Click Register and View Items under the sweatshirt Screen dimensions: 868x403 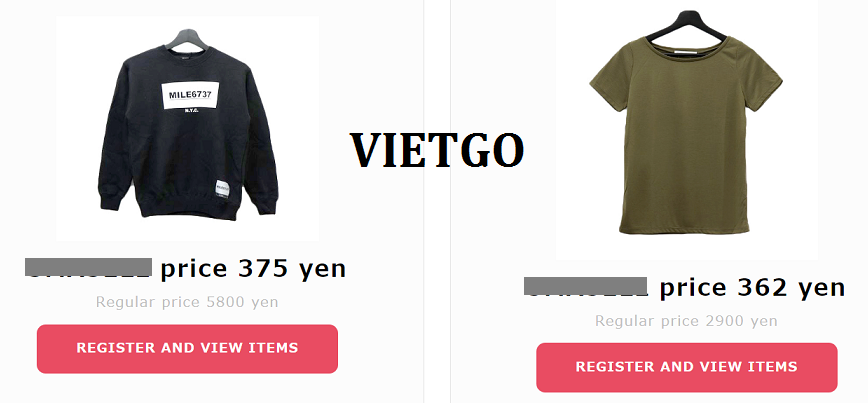[x=187, y=349]
